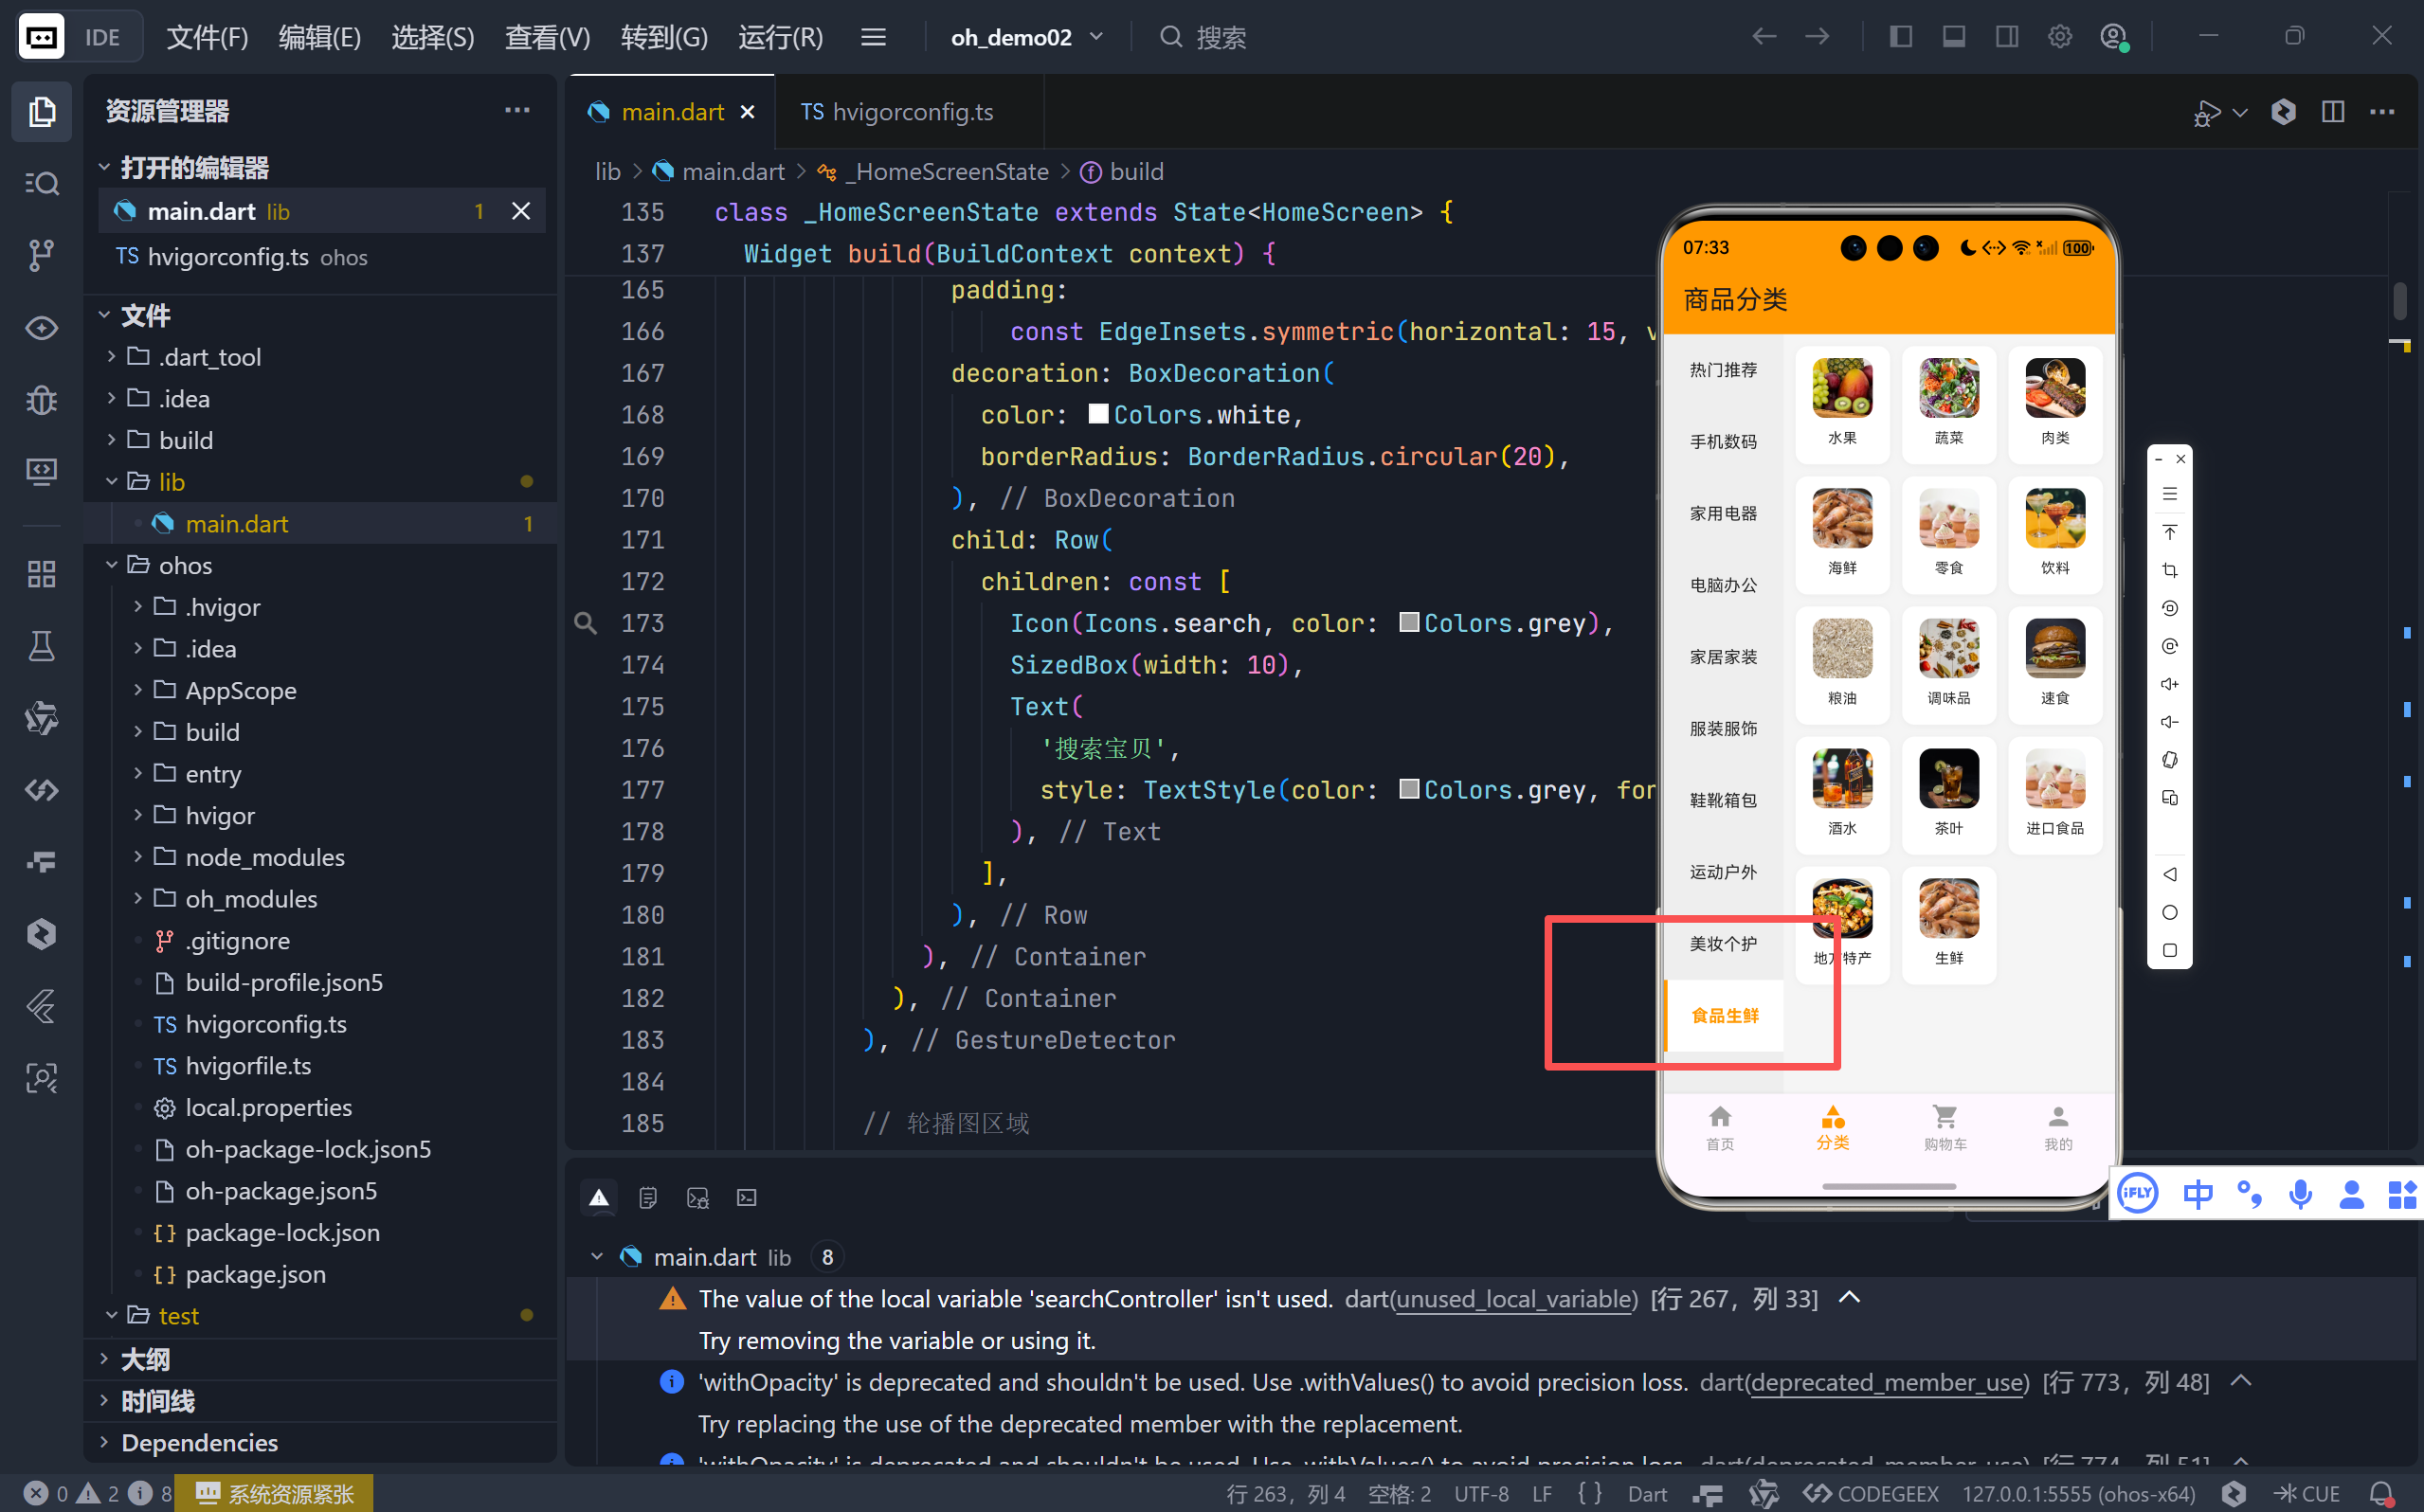
Task: Click grey color swatch on line 173
Action: pos(1409,623)
